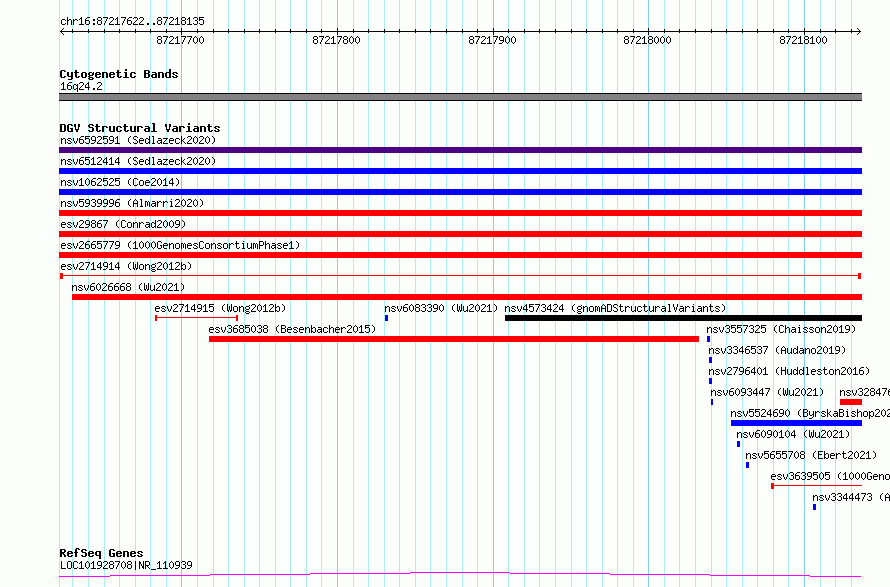The height and width of the screenshot is (587, 890).
Task: Click the ruler's left arrow end
Action: click(62, 31)
